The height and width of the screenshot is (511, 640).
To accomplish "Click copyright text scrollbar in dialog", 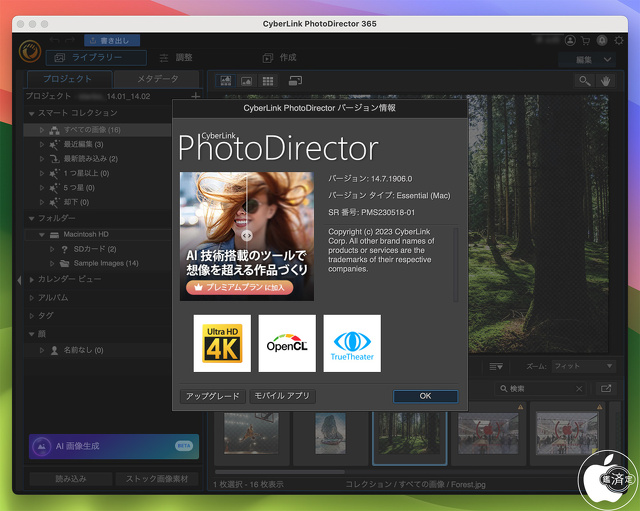I will [x=456, y=264].
